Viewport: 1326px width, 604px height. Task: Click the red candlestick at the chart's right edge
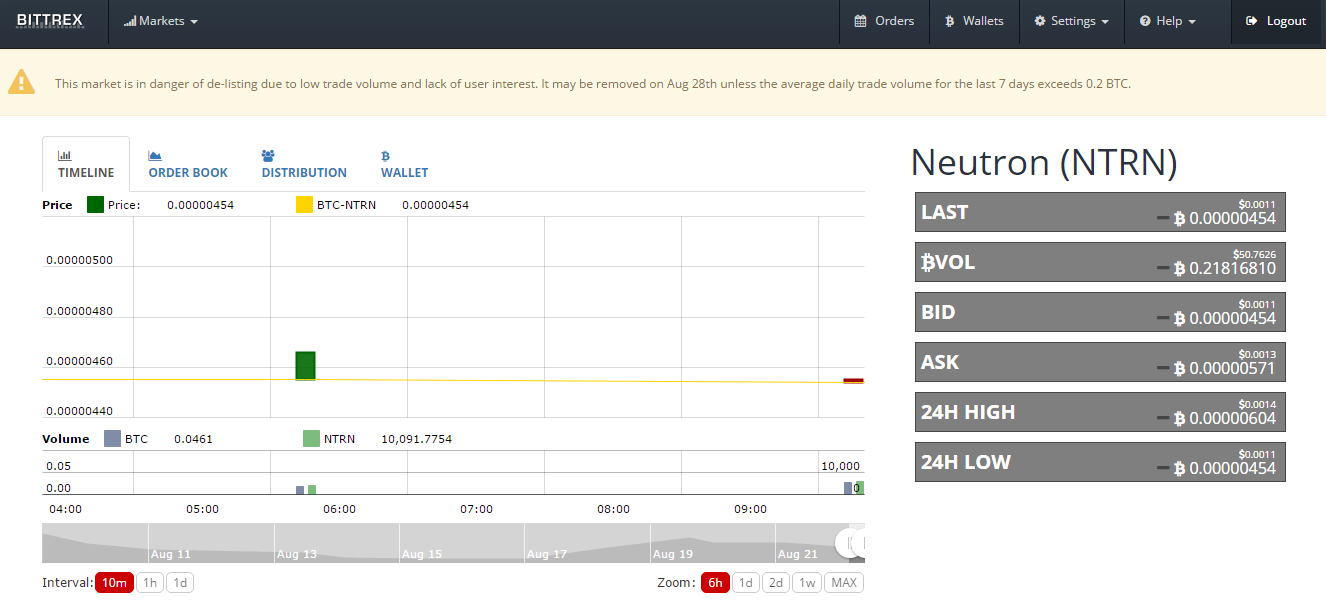pos(853,381)
